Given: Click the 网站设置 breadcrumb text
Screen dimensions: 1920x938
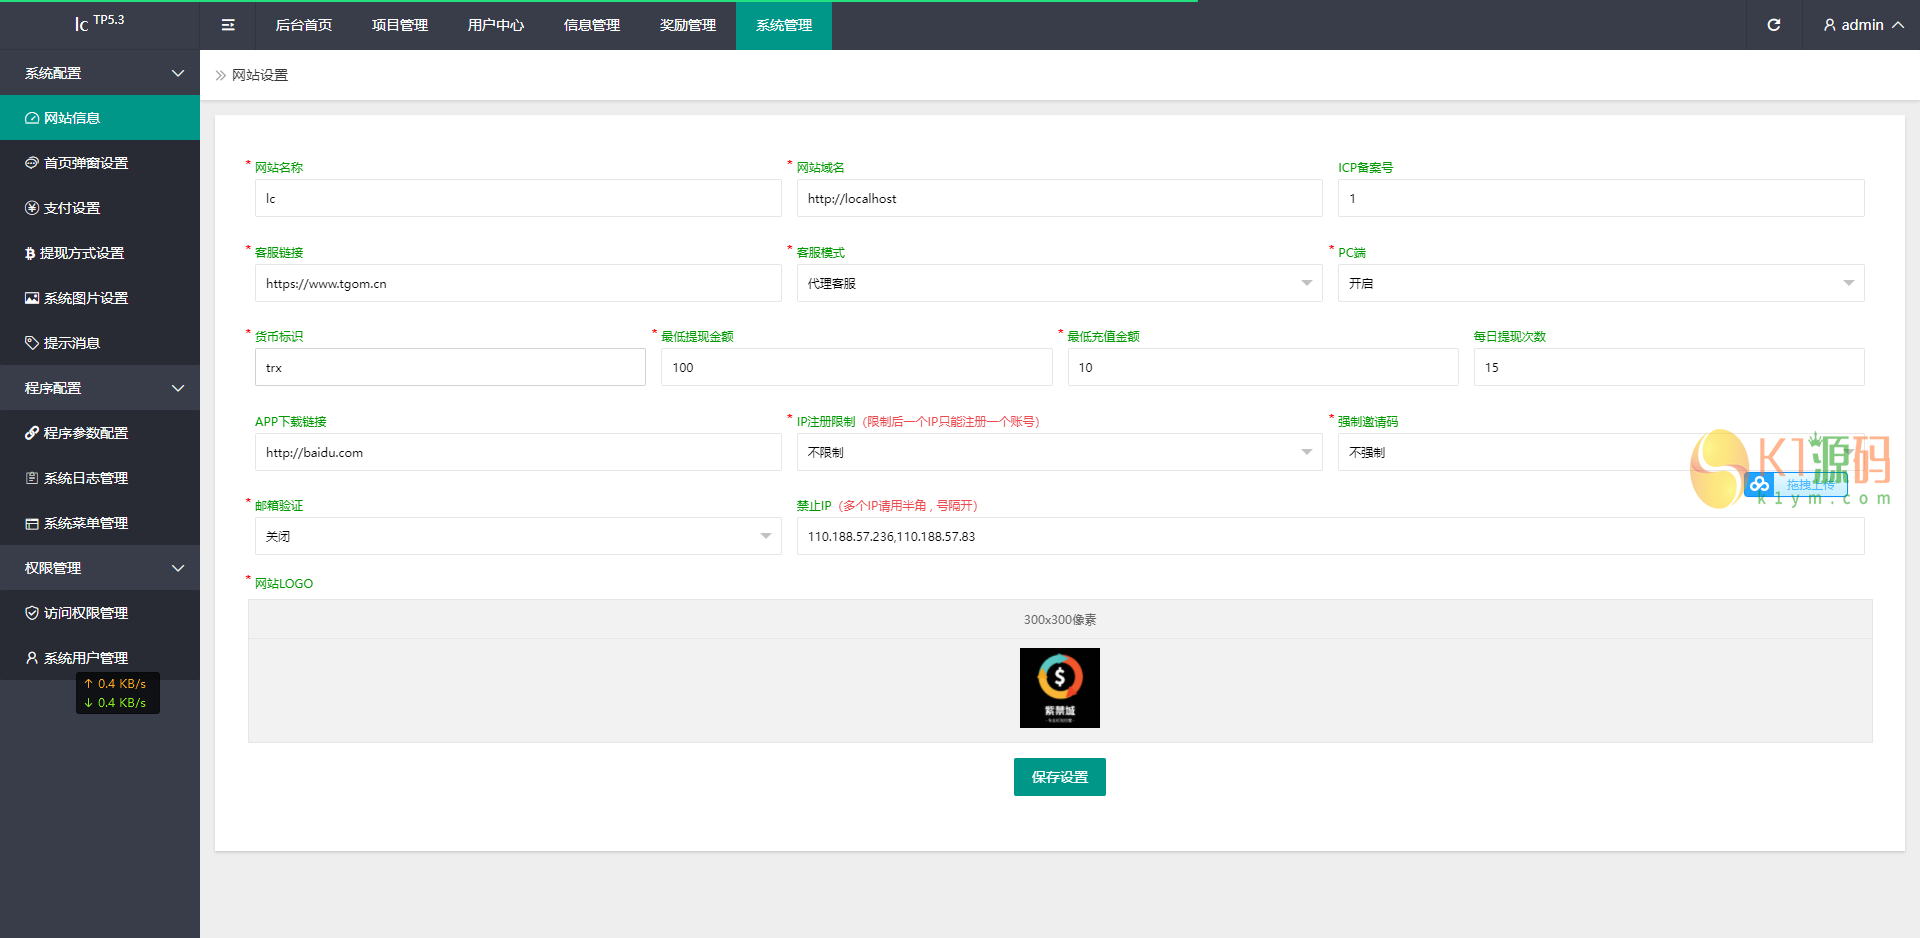Looking at the screenshot, I should [260, 75].
